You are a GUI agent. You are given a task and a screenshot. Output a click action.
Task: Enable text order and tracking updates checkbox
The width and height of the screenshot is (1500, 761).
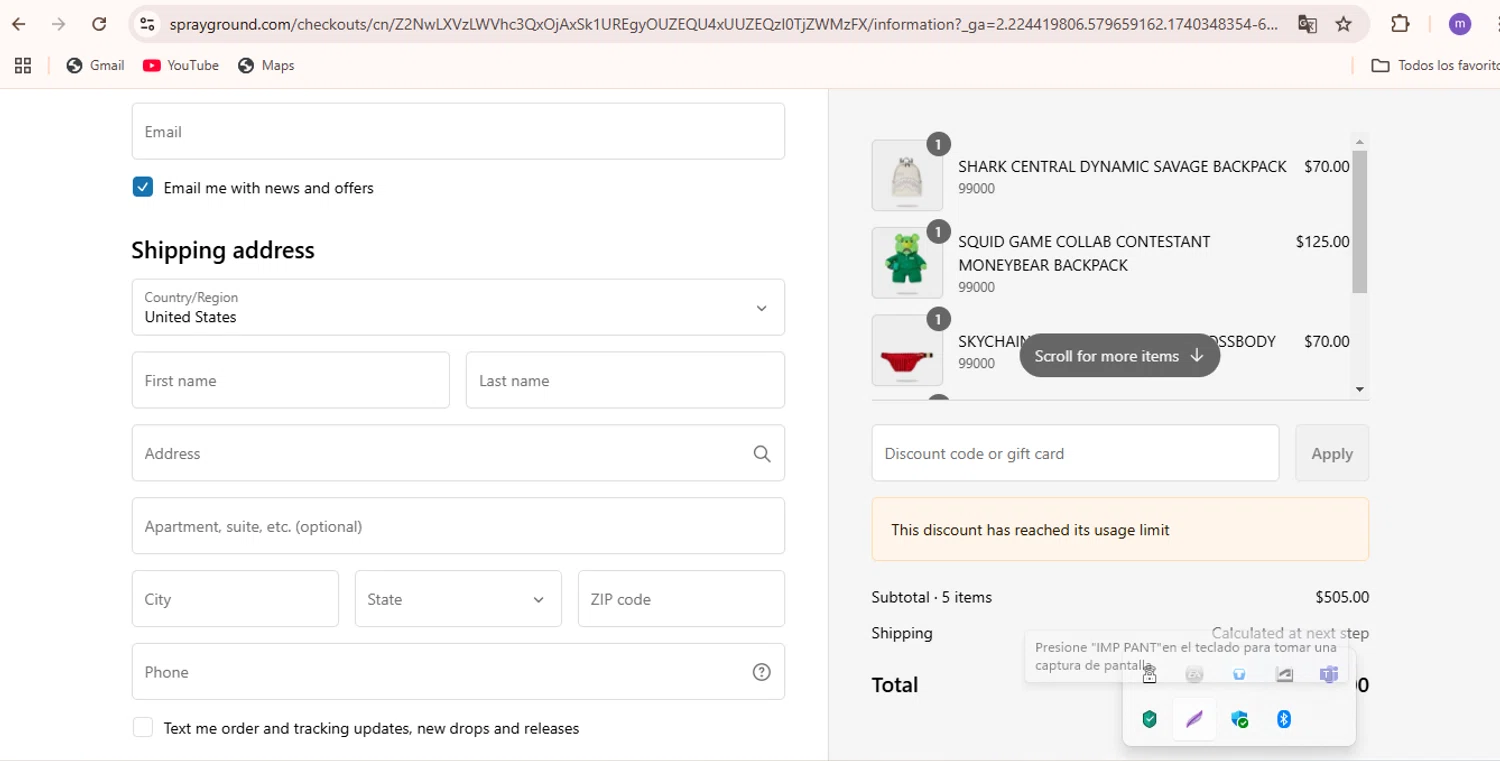point(143,728)
